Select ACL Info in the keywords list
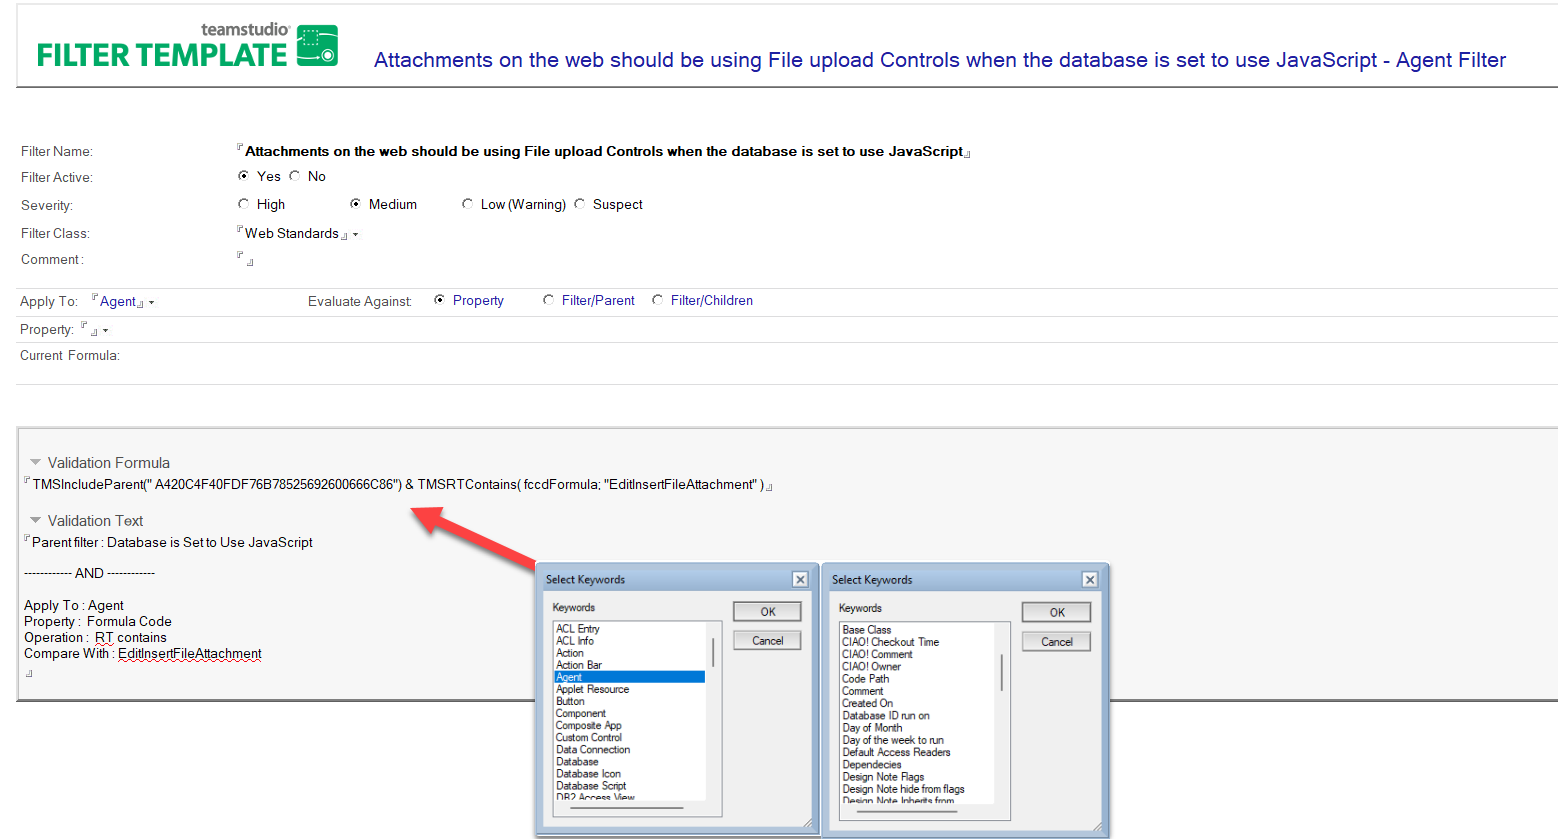The image size is (1558, 839). click(575, 641)
